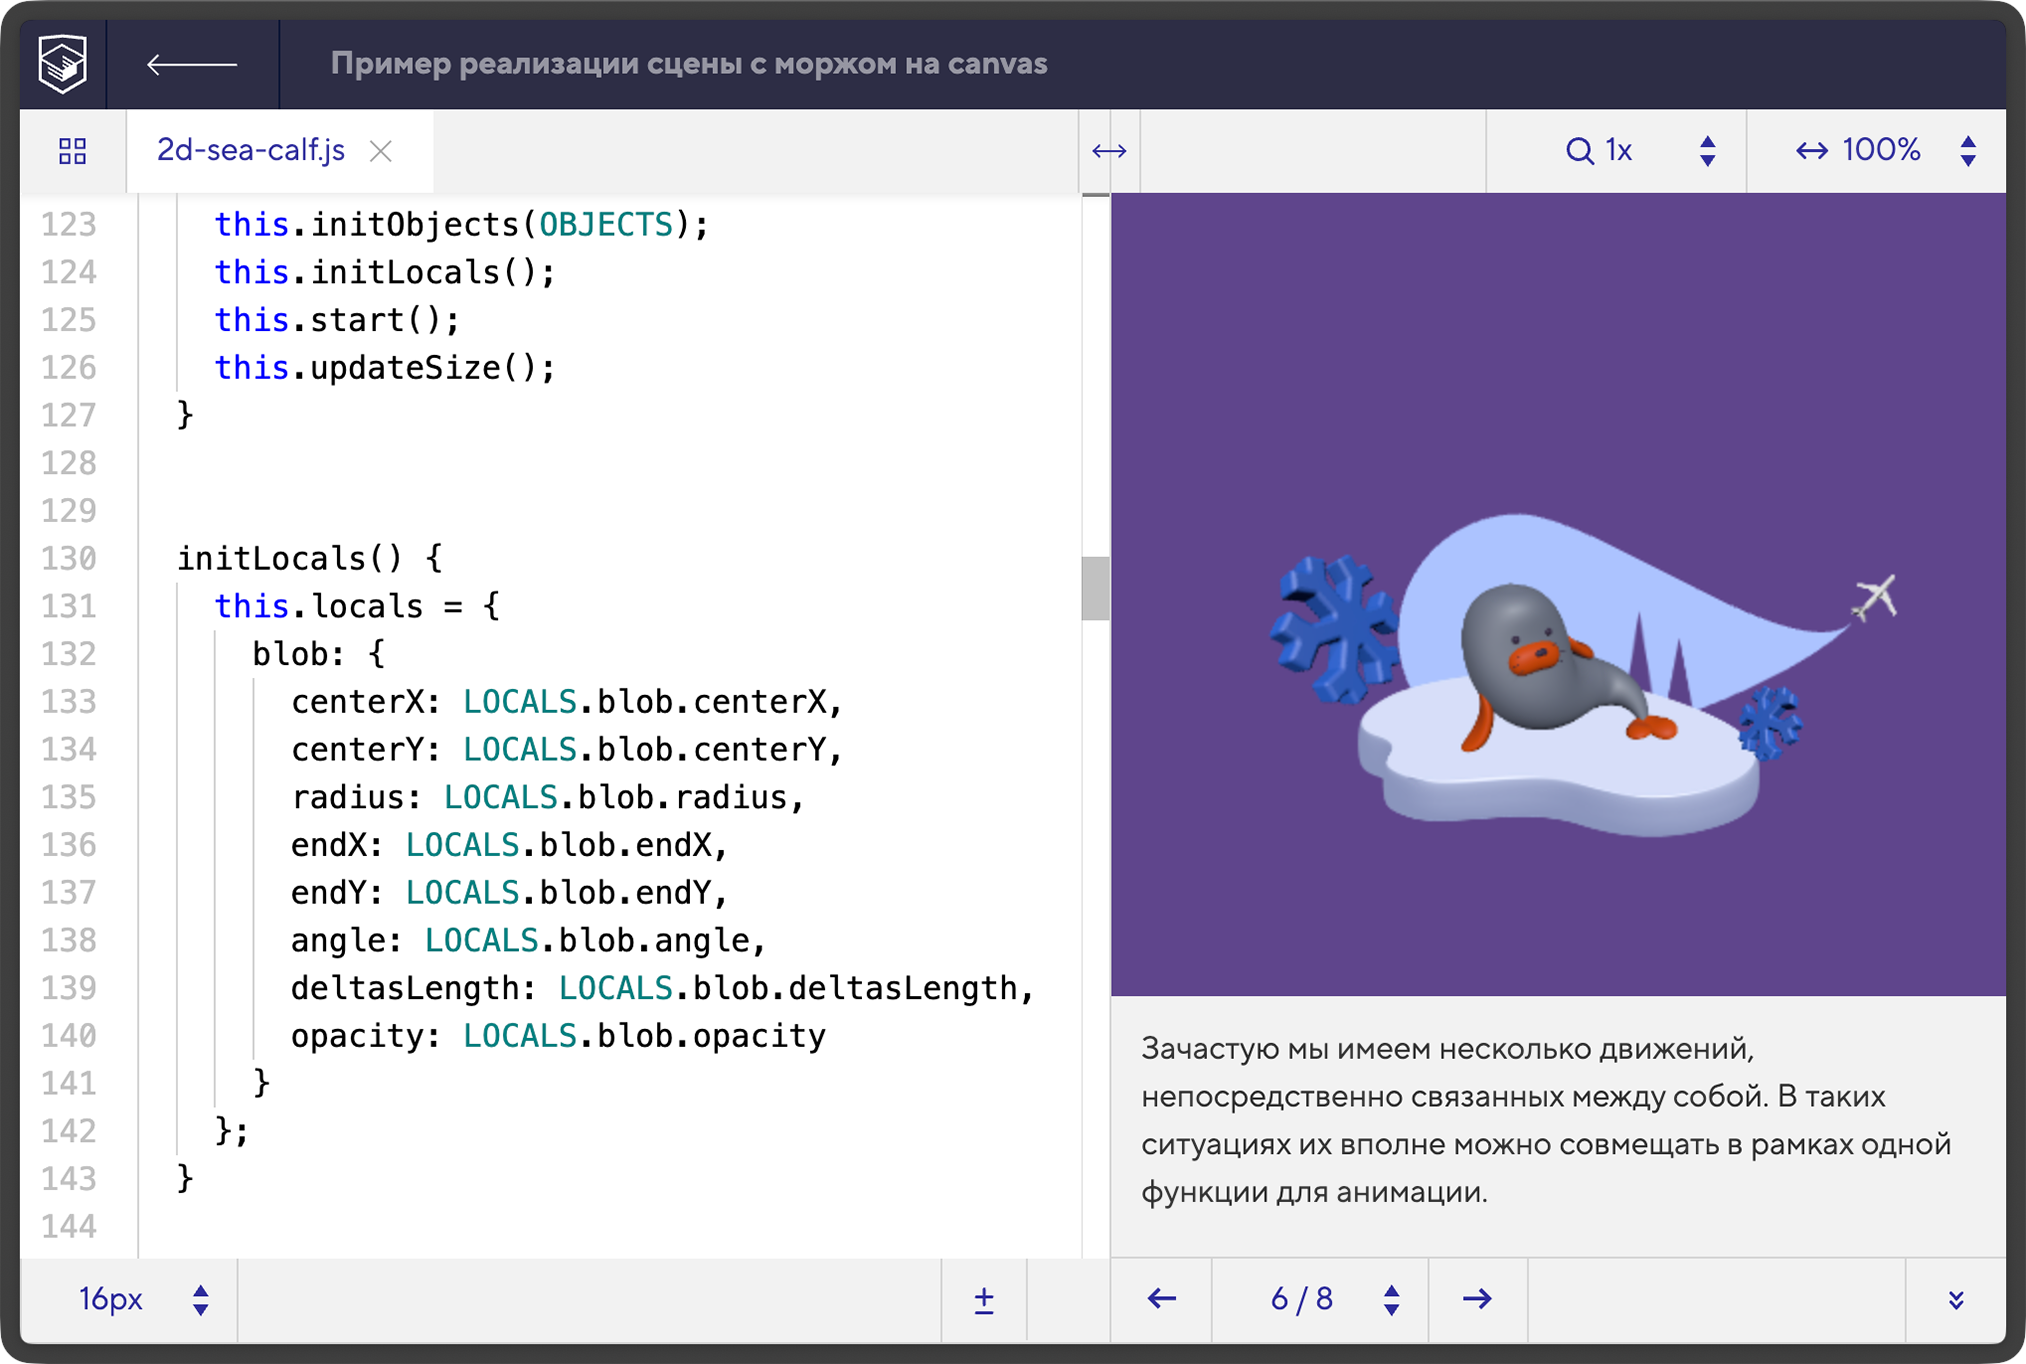The height and width of the screenshot is (1364, 2026).
Task: Go back using the long left arrow
Action: pyautogui.click(x=191, y=65)
